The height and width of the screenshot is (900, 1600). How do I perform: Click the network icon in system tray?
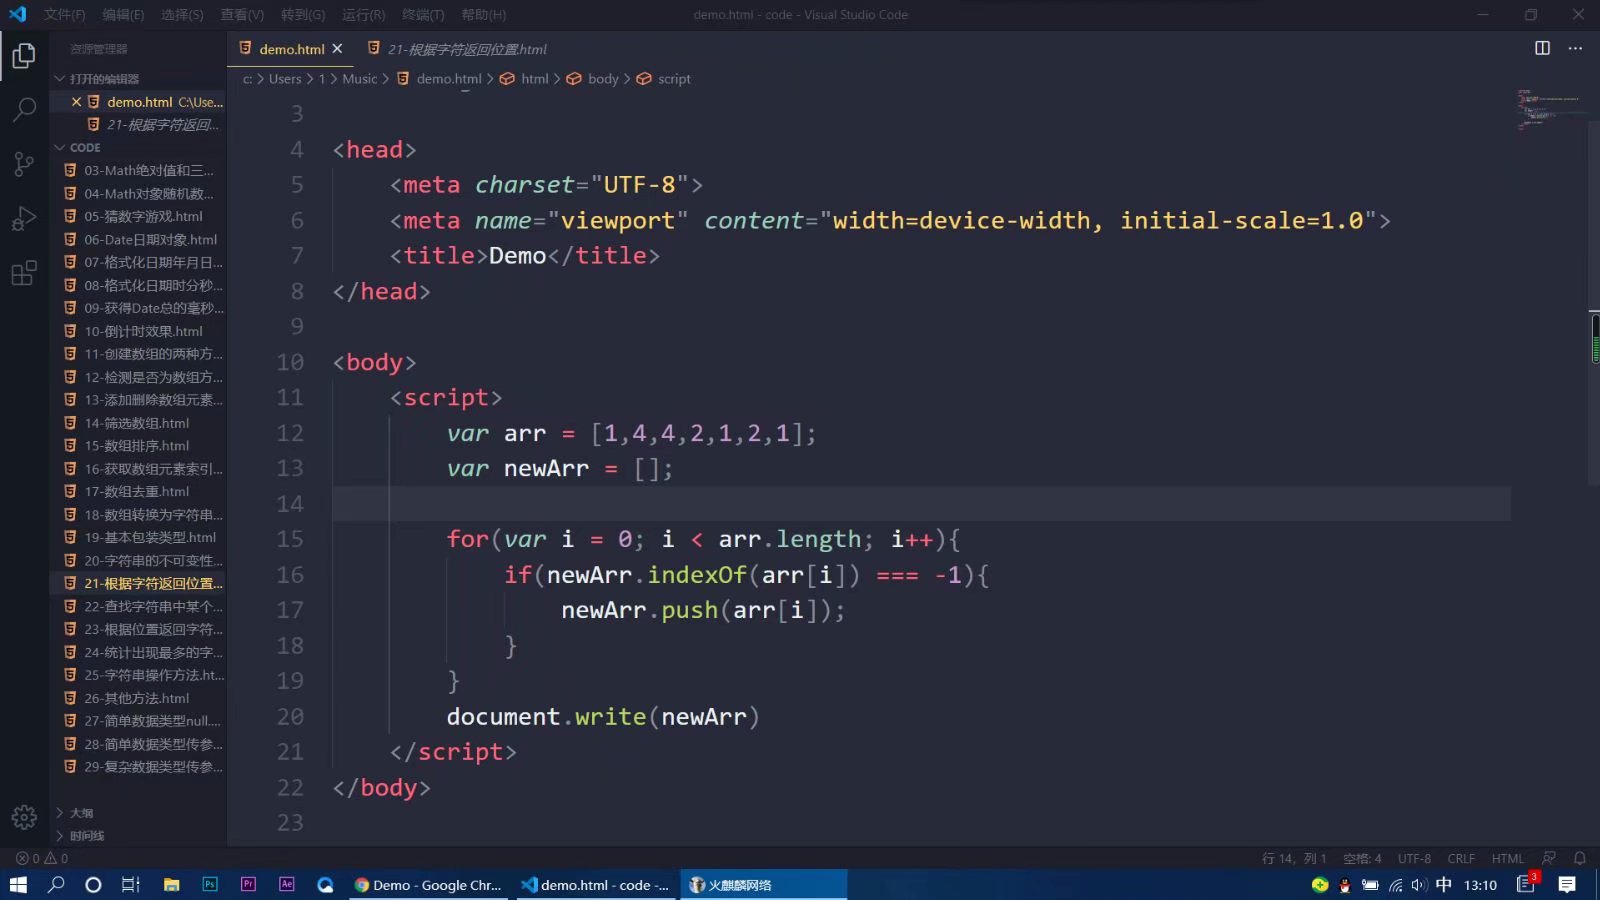tap(1395, 885)
